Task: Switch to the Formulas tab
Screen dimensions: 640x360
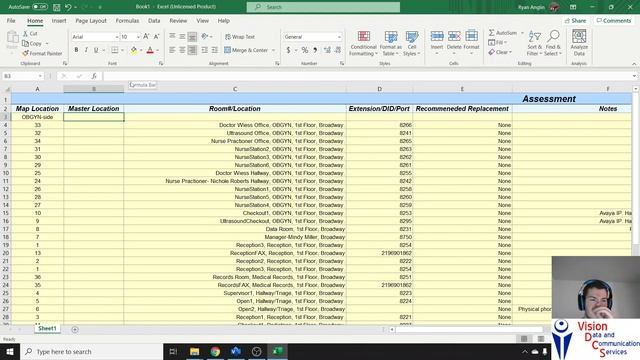Action: click(x=127, y=20)
